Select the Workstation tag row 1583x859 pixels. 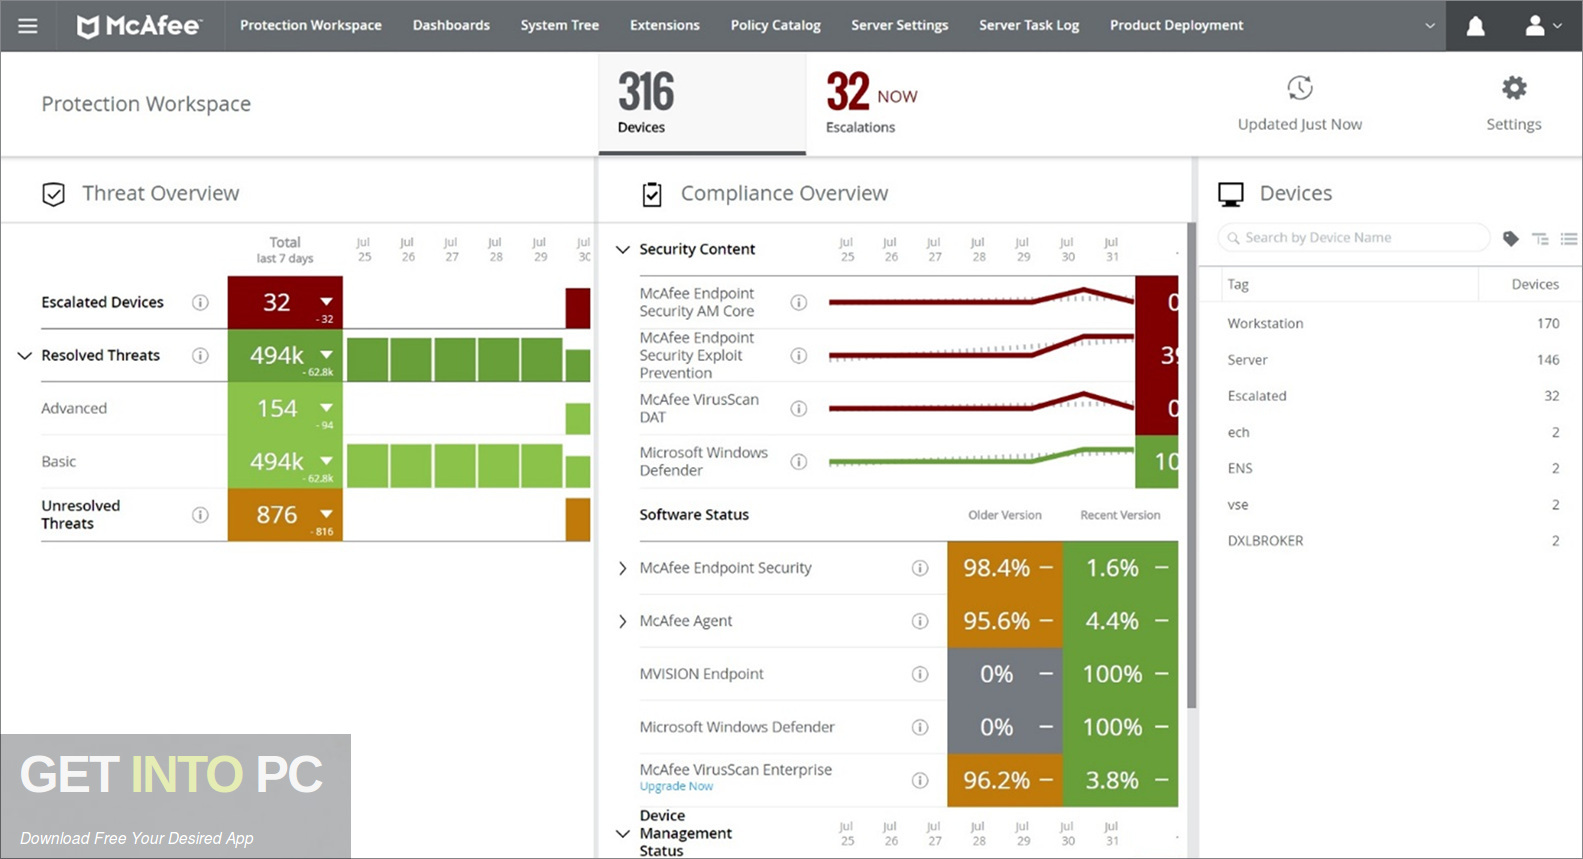pyautogui.click(x=1393, y=323)
